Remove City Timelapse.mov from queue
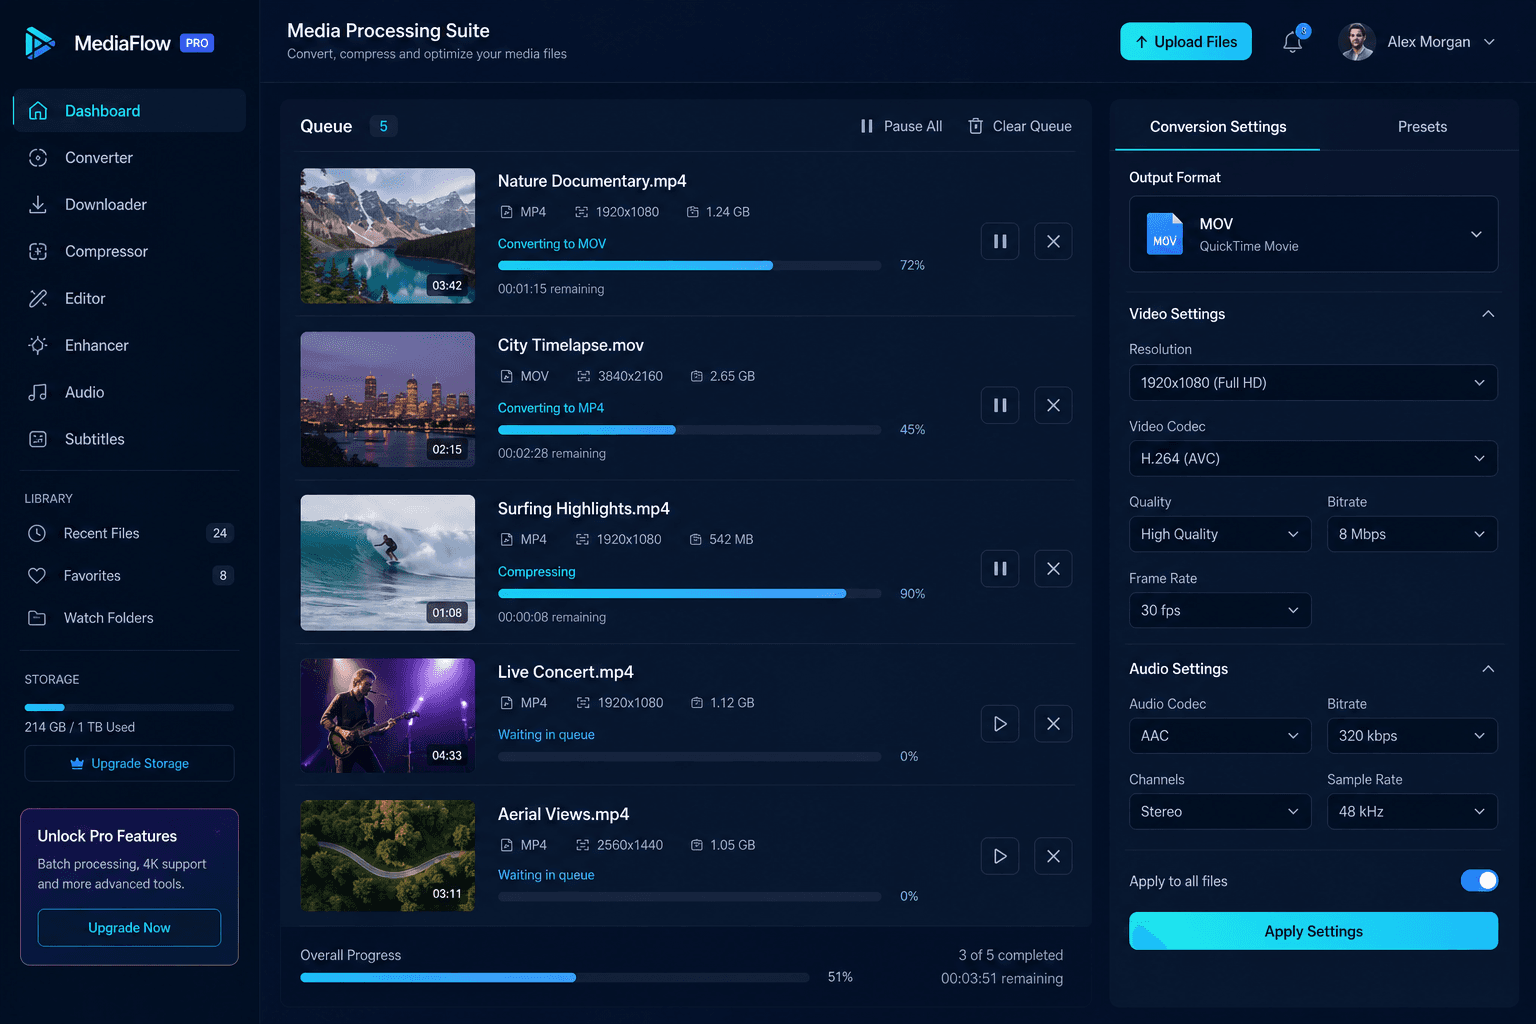 [x=1053, y=405]
